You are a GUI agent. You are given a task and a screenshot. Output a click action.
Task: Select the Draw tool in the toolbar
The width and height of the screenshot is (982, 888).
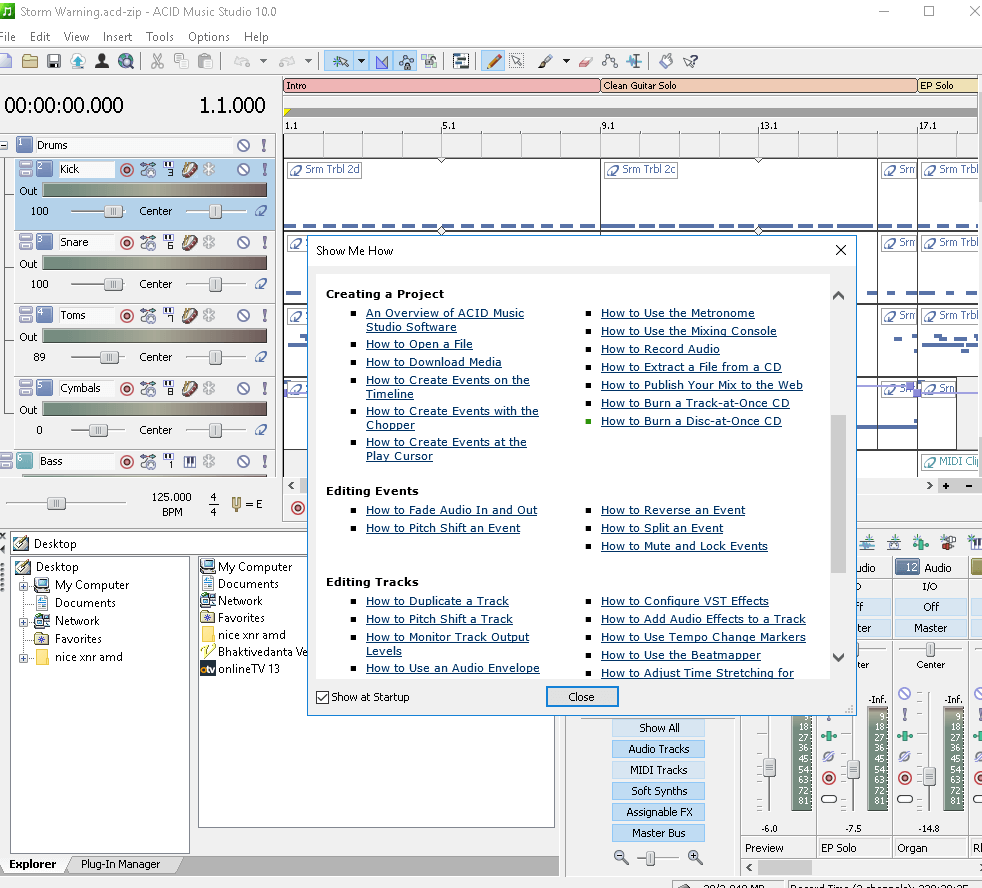click(493, 61)
